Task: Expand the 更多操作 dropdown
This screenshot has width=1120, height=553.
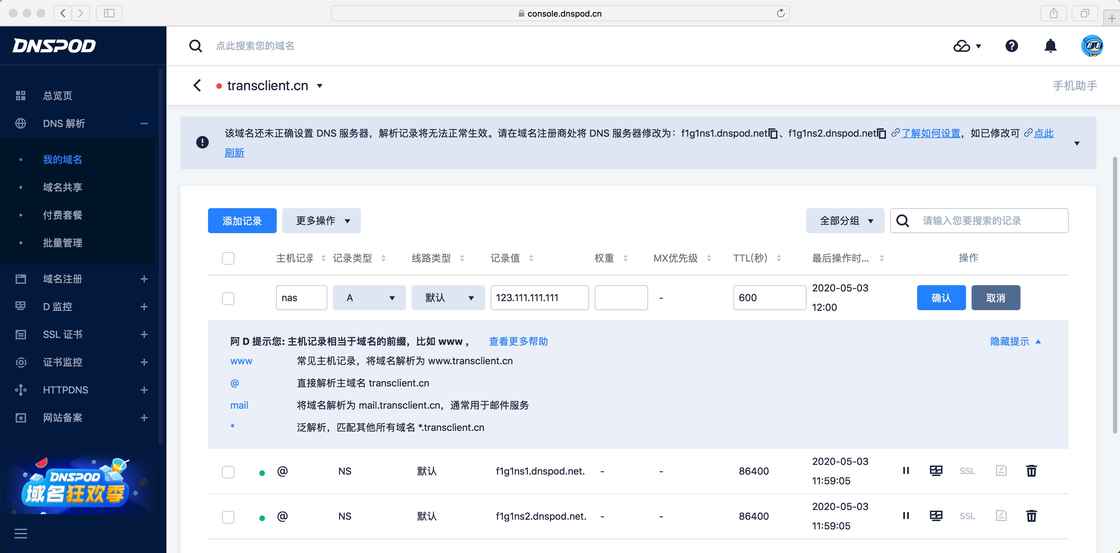Action: pyautogui.click(x=321, y=221)
